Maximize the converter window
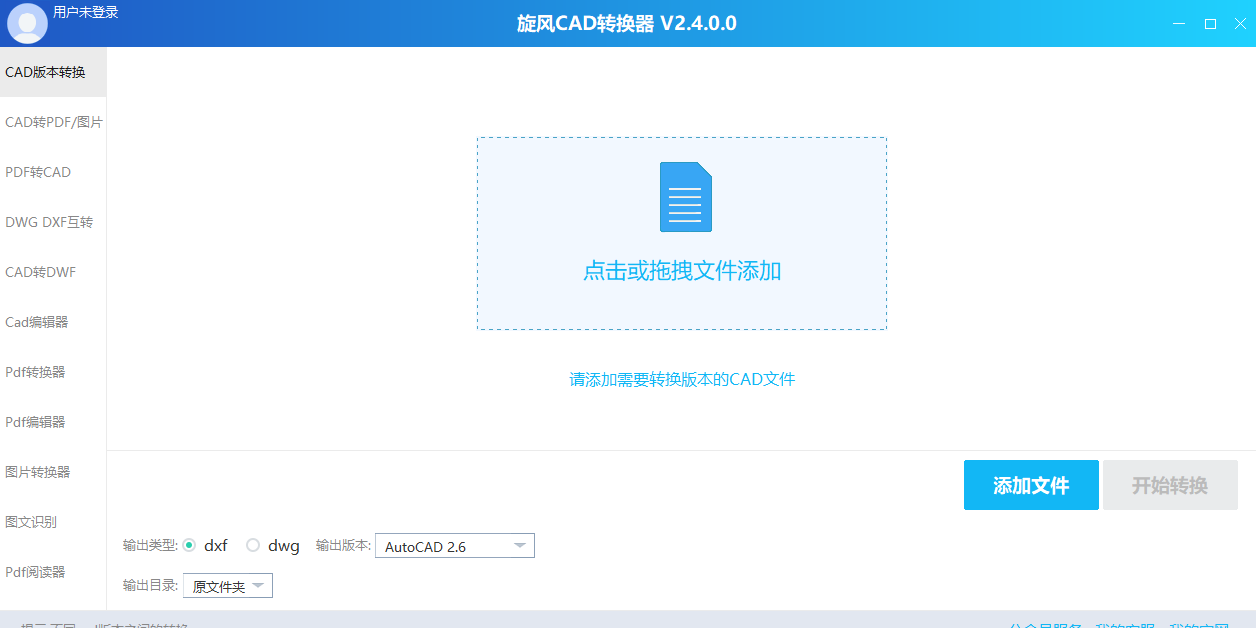 pyautogui.click(x=1210, y=24)
